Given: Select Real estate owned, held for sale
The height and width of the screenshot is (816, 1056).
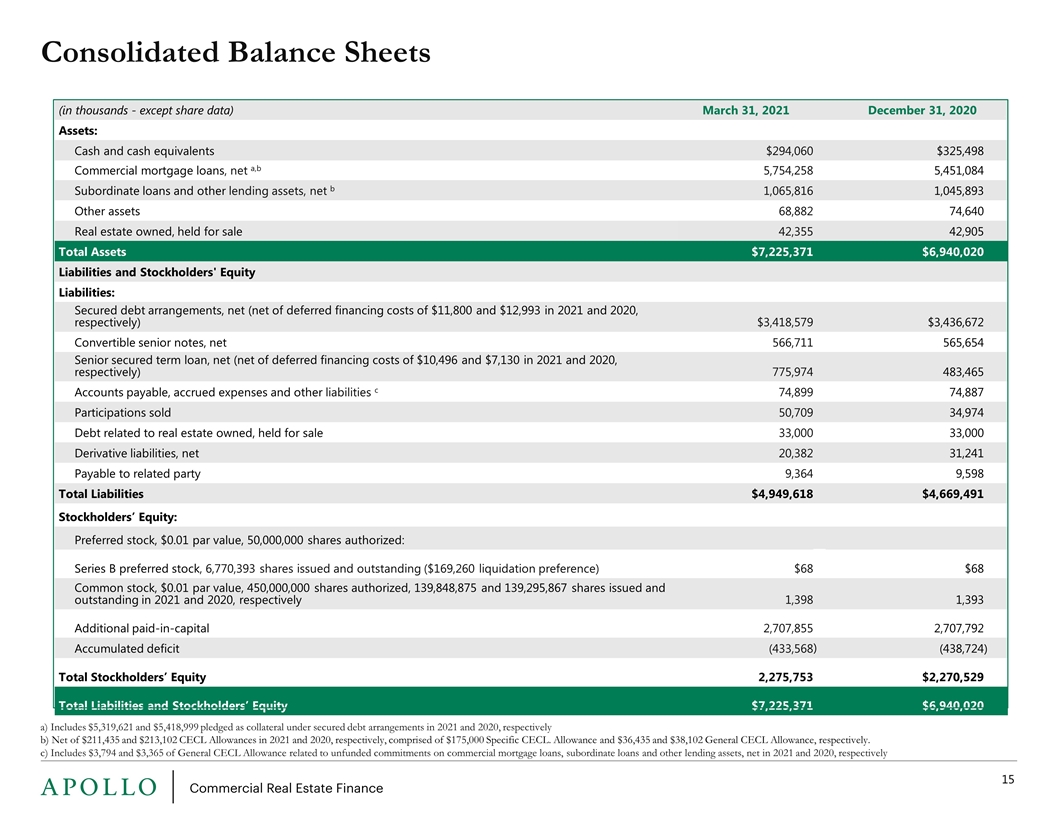Looking at the screenshot, I should pos(158,232).
